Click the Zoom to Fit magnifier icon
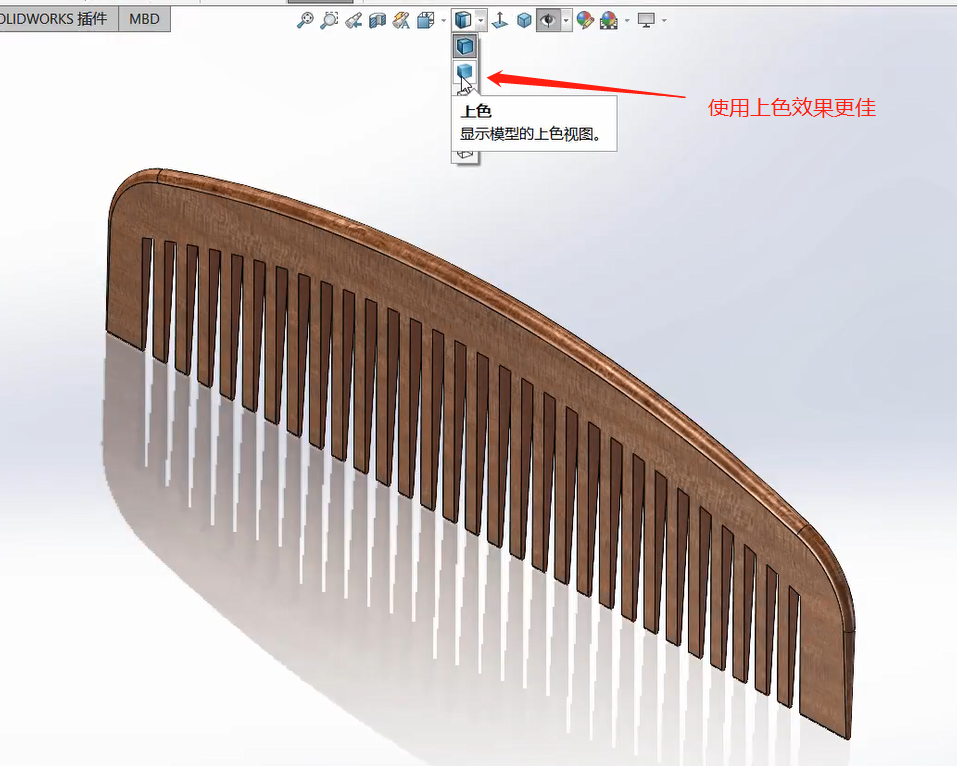Image resolution: width=957 pixels, height=766 pixels. (305, 20)
